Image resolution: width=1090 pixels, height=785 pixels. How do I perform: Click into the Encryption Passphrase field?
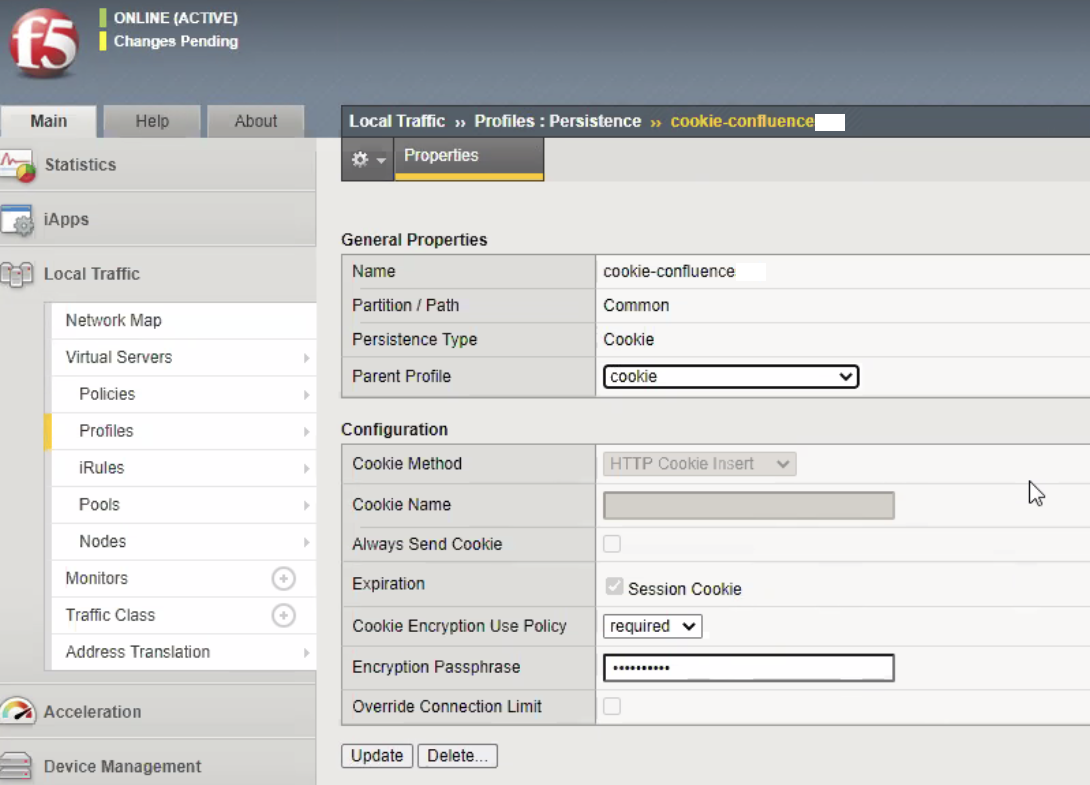(x=749, y=667)
